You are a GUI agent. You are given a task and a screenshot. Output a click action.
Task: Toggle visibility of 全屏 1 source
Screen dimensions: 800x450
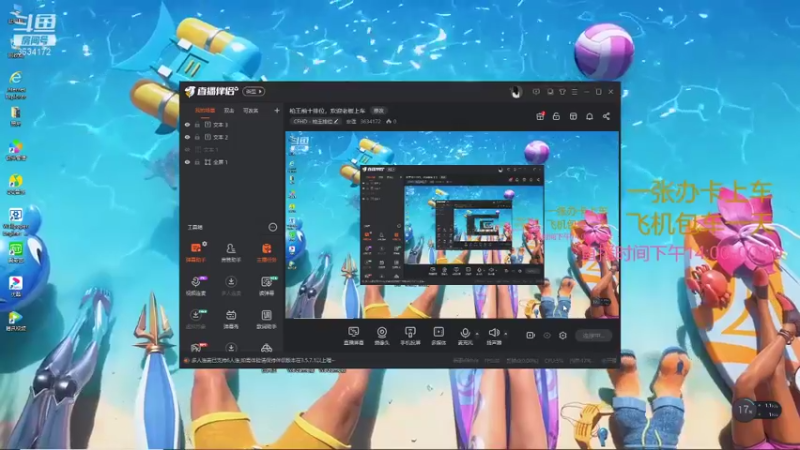pyautogui.click(x=187, y=162)
